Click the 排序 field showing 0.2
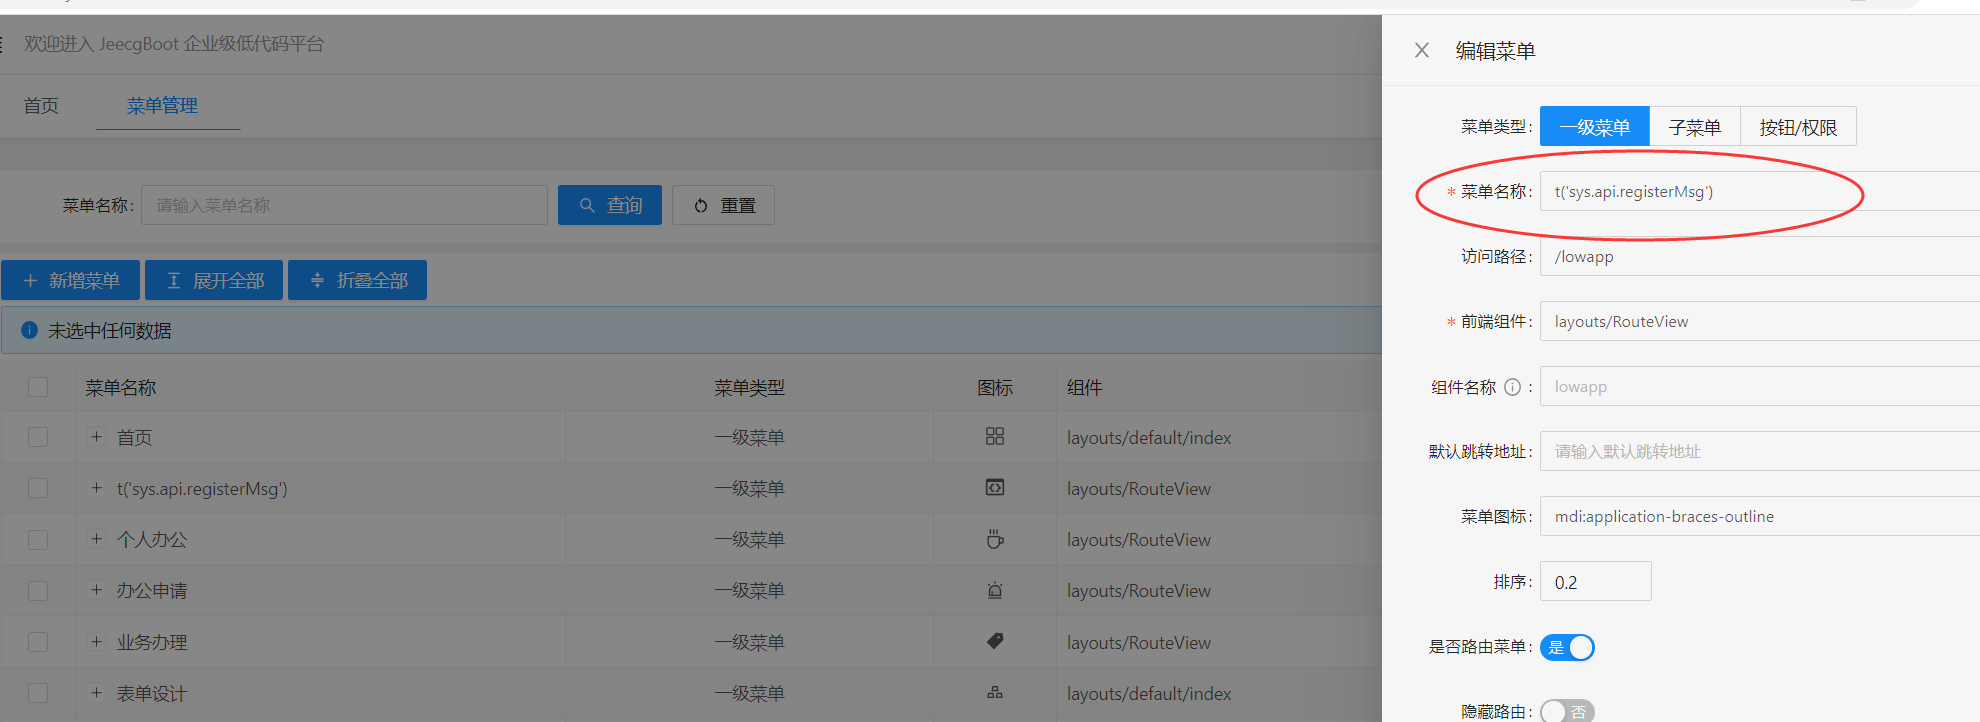Screen dimensions: 1980x722 1596,581
